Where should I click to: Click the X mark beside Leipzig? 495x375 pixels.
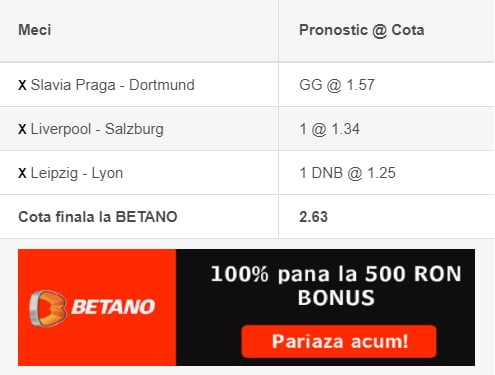(x=22, y=173)
